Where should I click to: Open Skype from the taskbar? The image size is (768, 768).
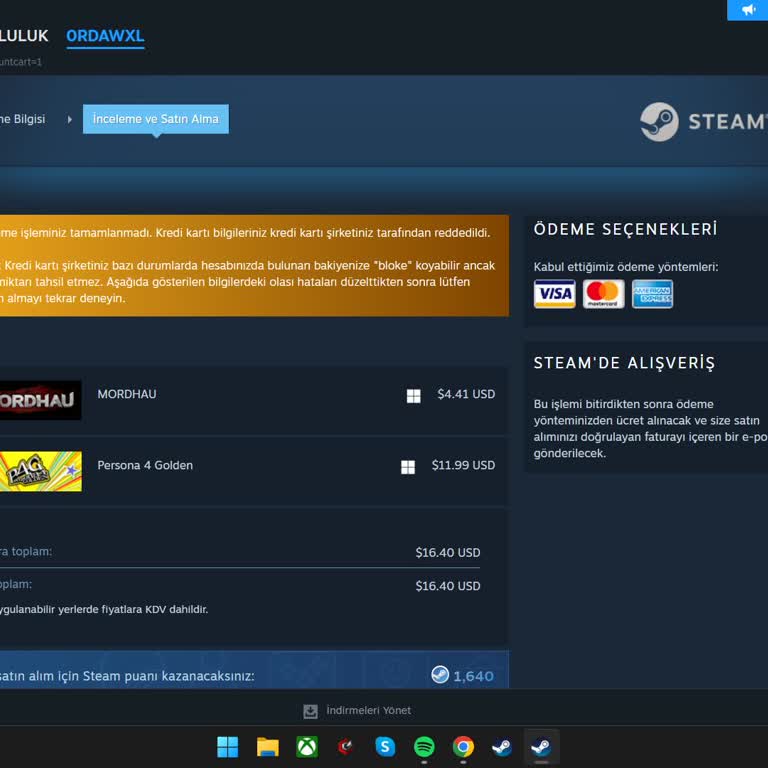[x=385, y=747]
